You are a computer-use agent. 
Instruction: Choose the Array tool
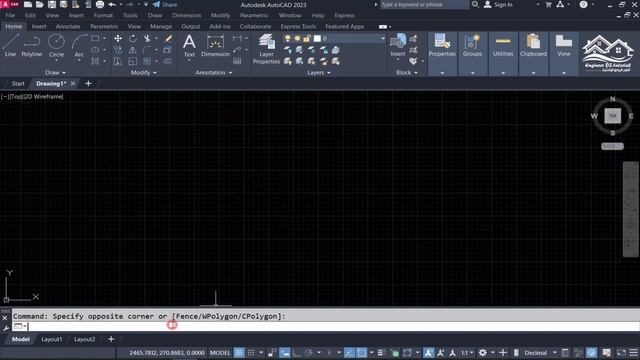[147, 61]
